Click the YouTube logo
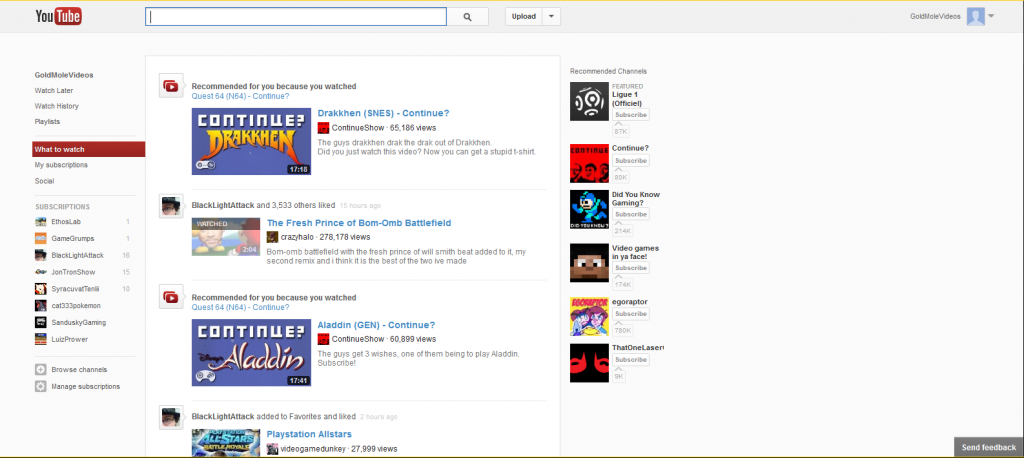The height and width of the screenshot is (458, 1024). coord(57,17)
